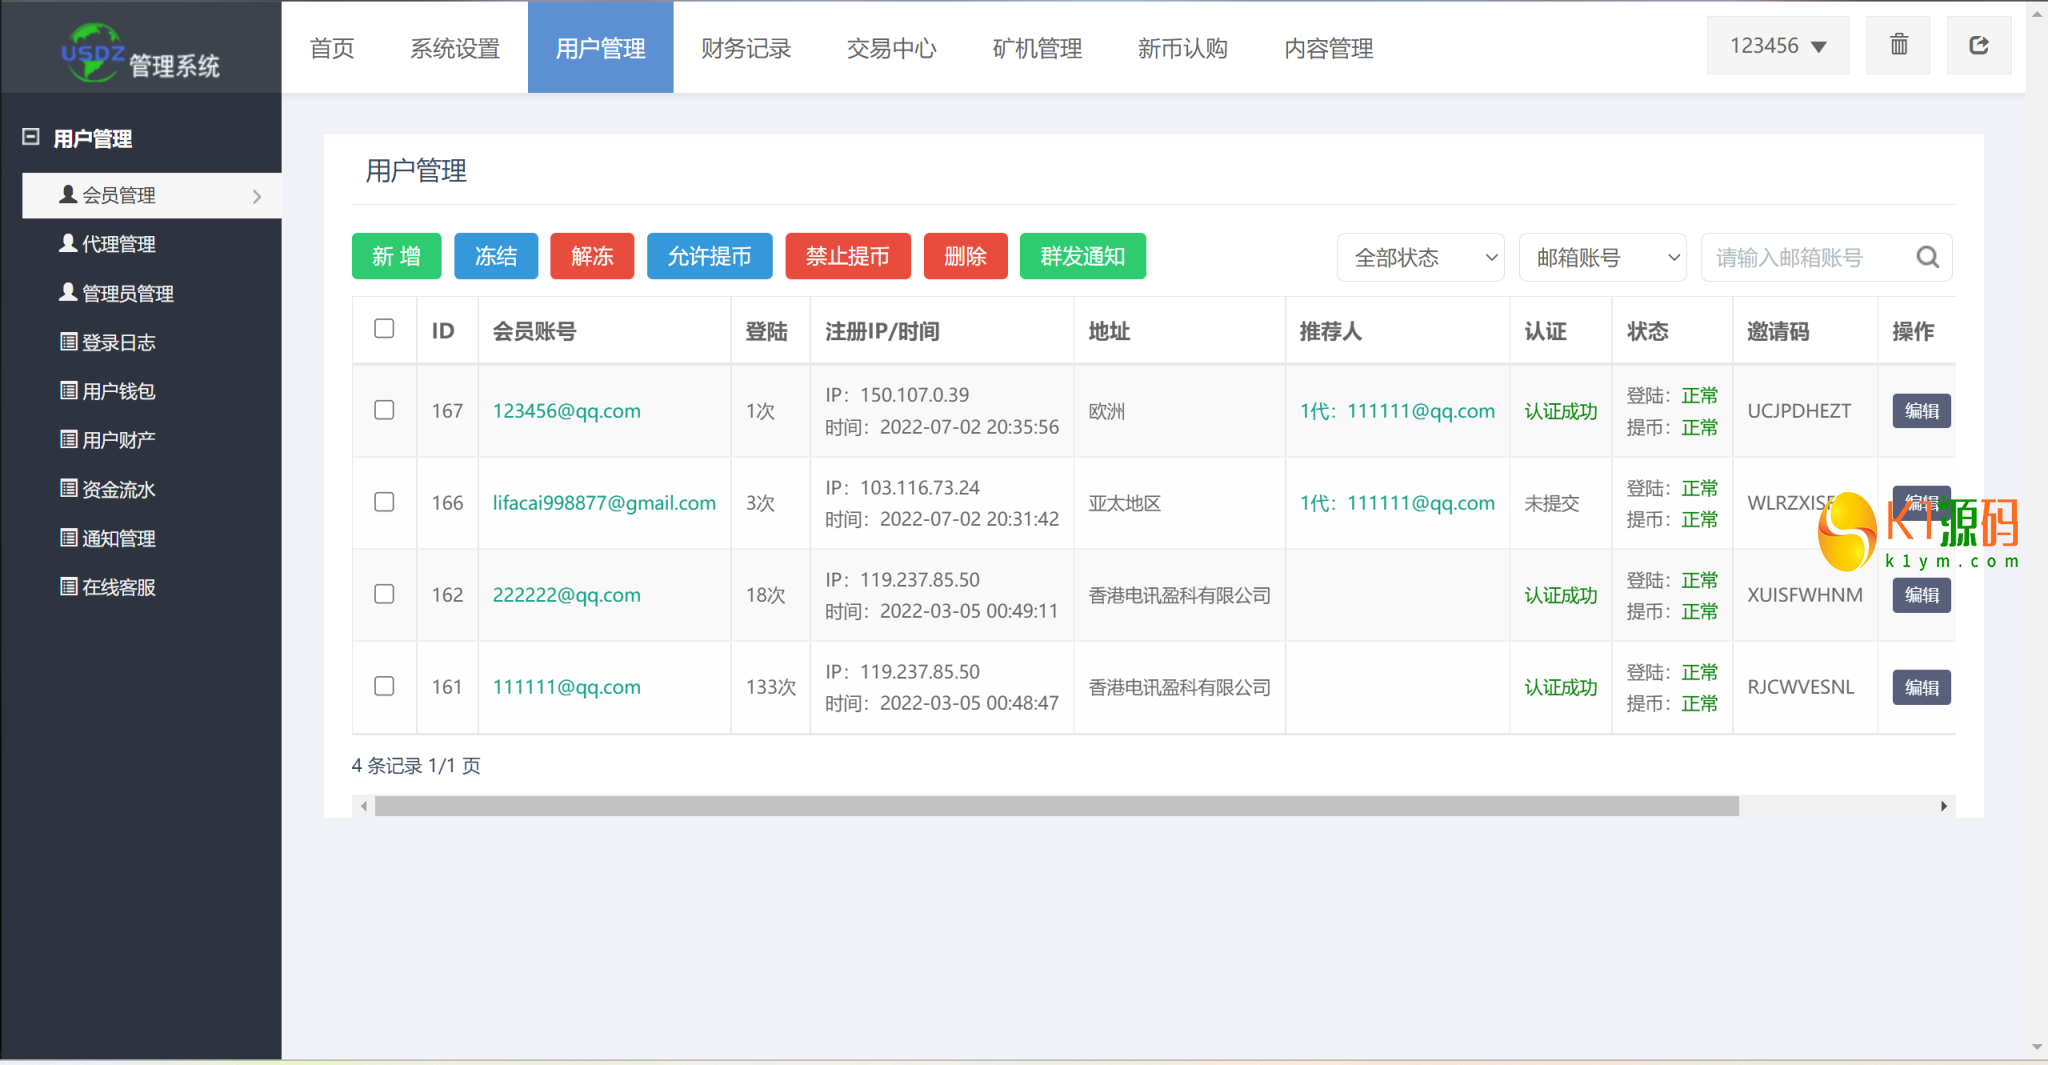Expand the 邮箱账号 search type dropdown
Image resolution: width=2048 pixels, height=1065 pixels.
1602,258
